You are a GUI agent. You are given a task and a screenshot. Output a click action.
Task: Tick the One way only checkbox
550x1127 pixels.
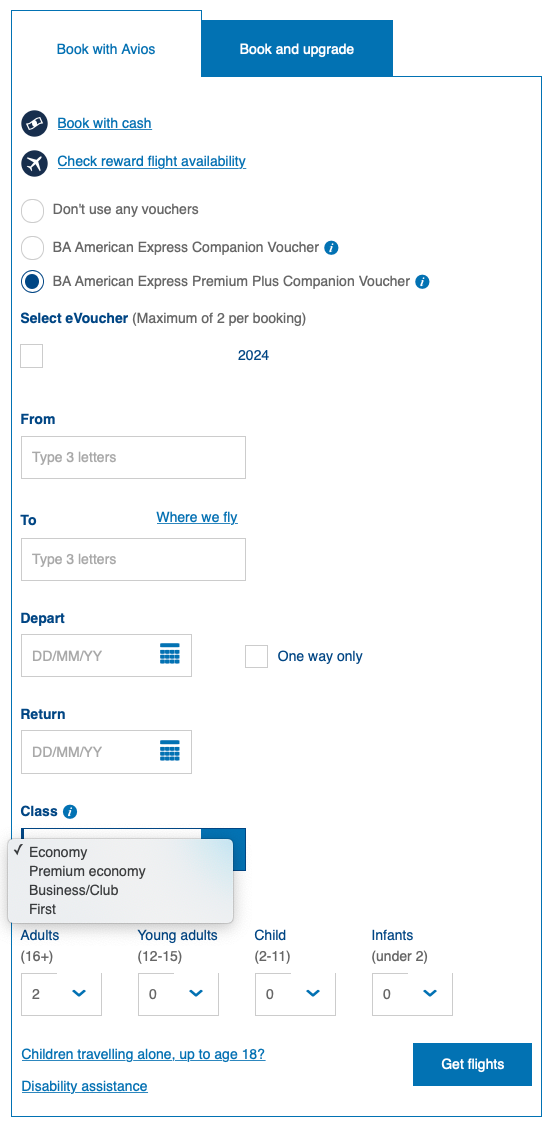pyautogui.click(x=257, y=656)
